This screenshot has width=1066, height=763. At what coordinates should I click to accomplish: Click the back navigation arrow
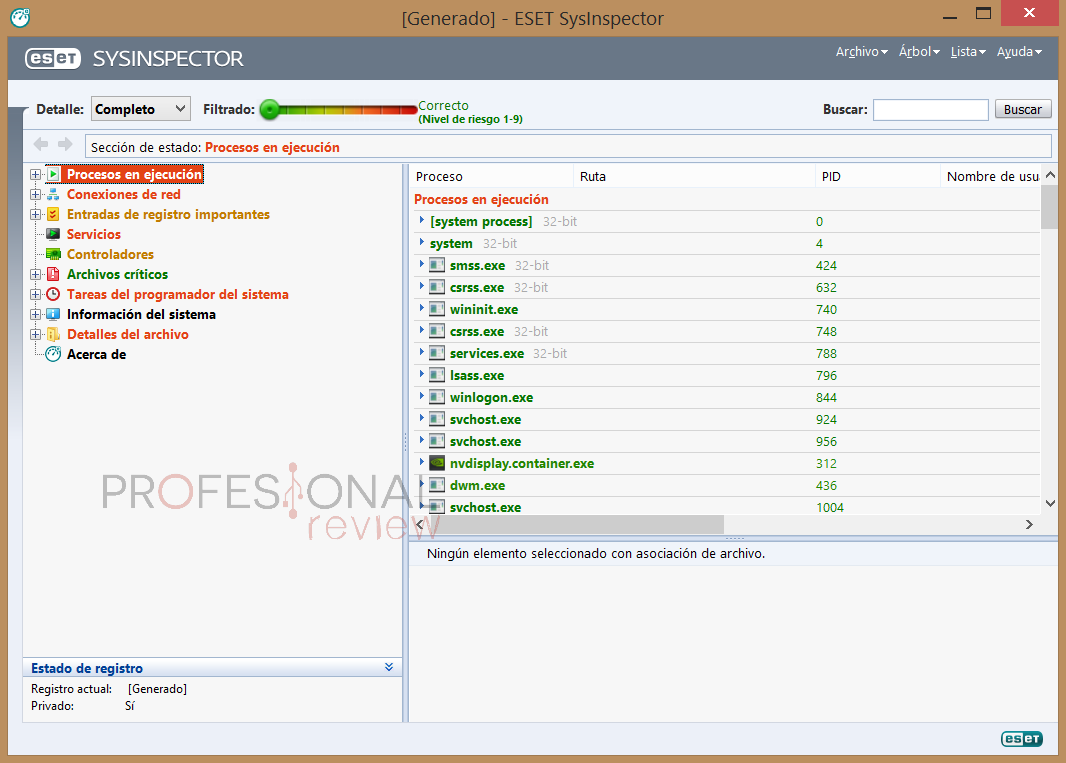41,144
